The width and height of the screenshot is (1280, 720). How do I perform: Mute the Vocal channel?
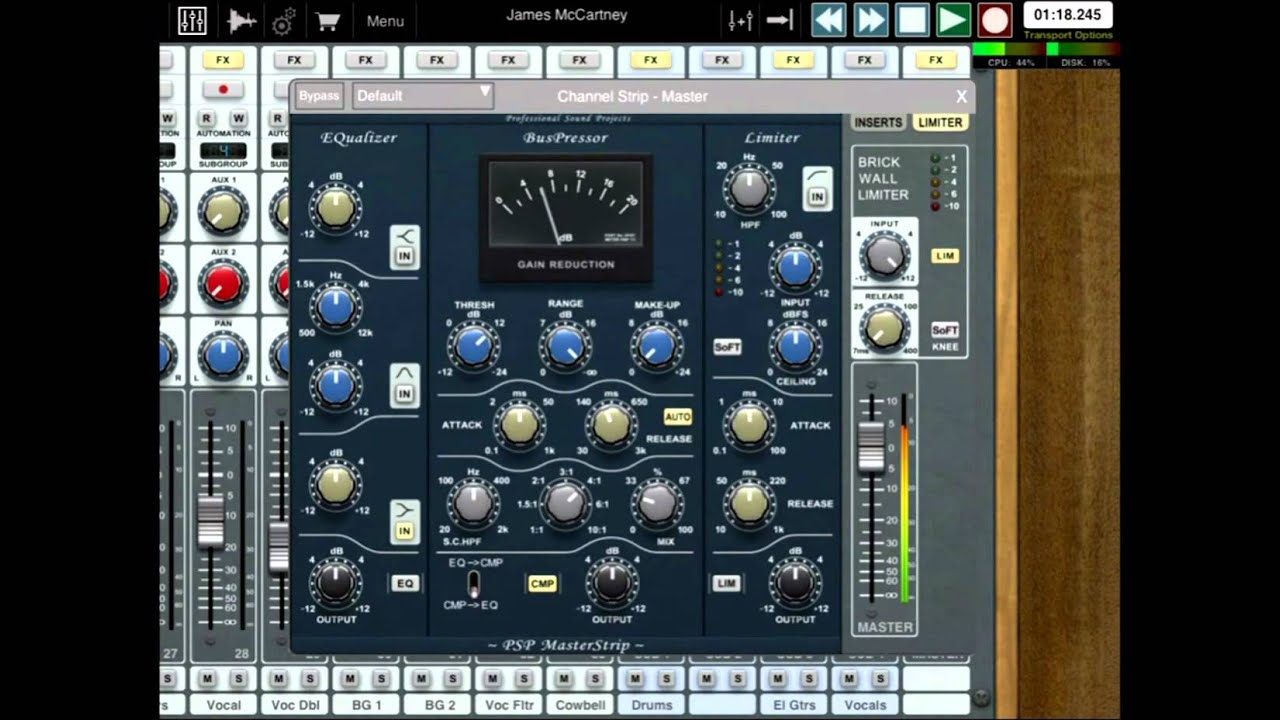[x=207, y=679]
